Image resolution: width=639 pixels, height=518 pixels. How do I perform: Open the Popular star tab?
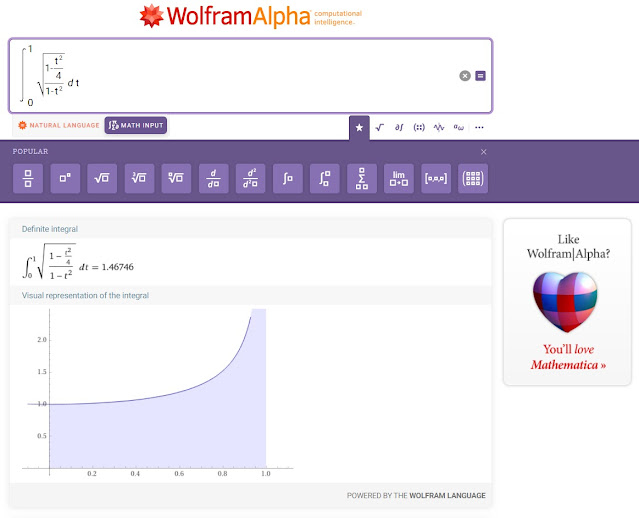point(359,128)
